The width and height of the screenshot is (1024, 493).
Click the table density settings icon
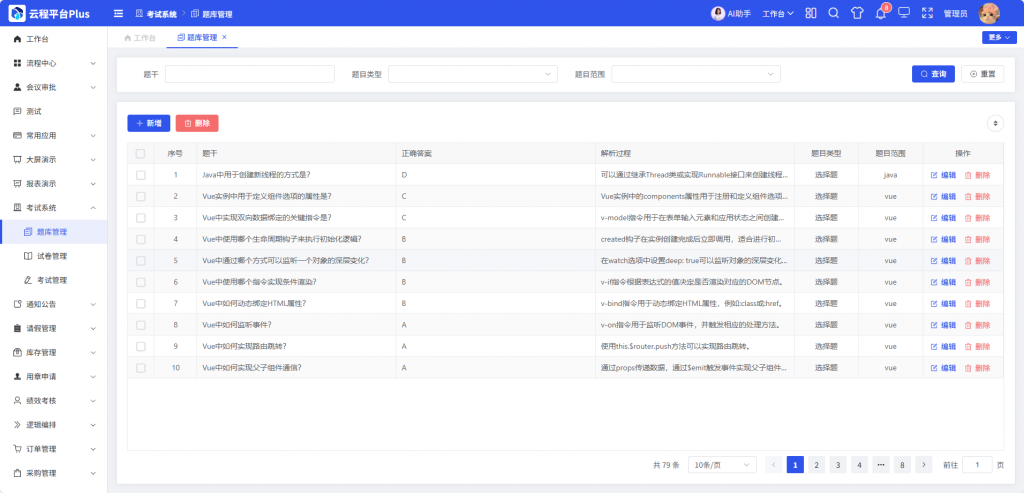click(995, 123)
